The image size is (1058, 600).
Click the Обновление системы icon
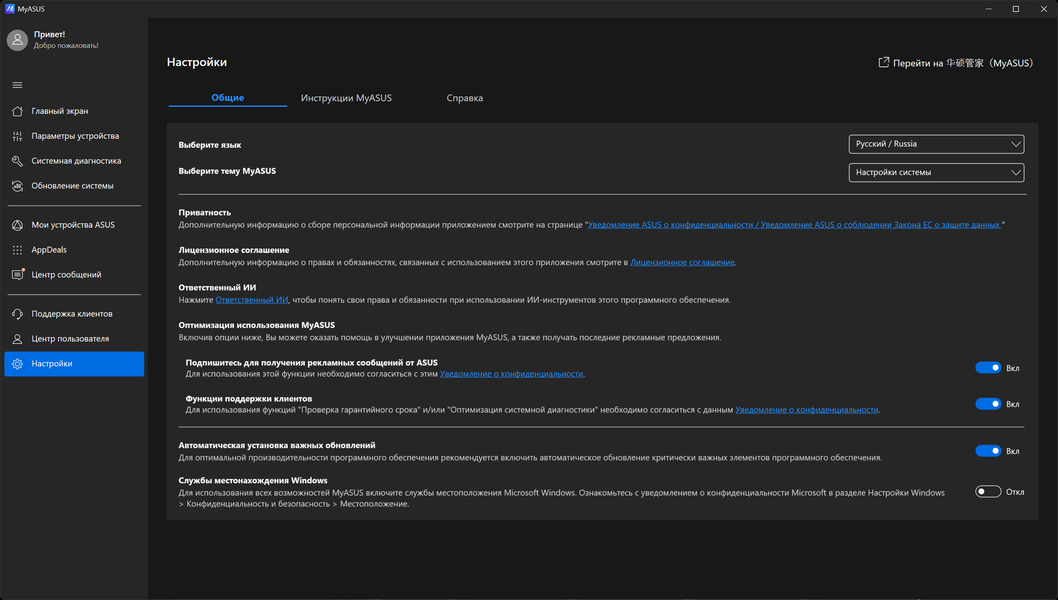pos(18,186)
